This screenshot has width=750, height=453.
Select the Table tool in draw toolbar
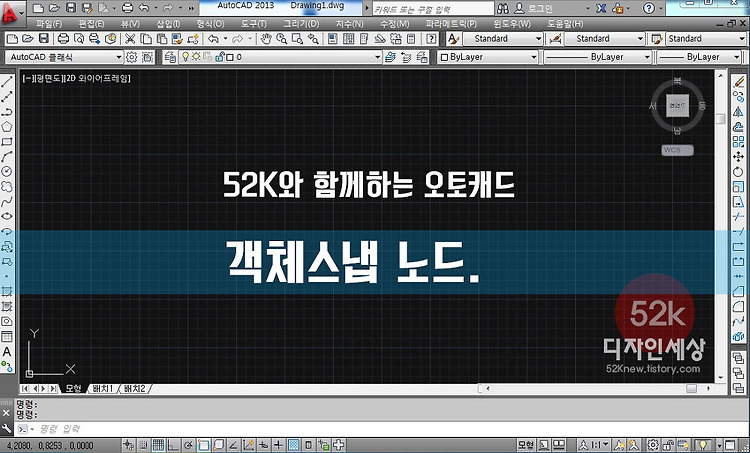pyautogui.click(x=7, y=336)
